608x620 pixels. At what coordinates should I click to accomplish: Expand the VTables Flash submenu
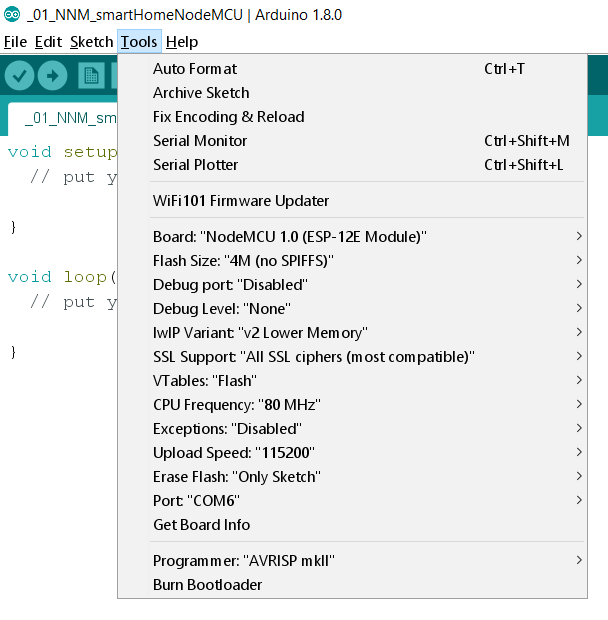352,381
